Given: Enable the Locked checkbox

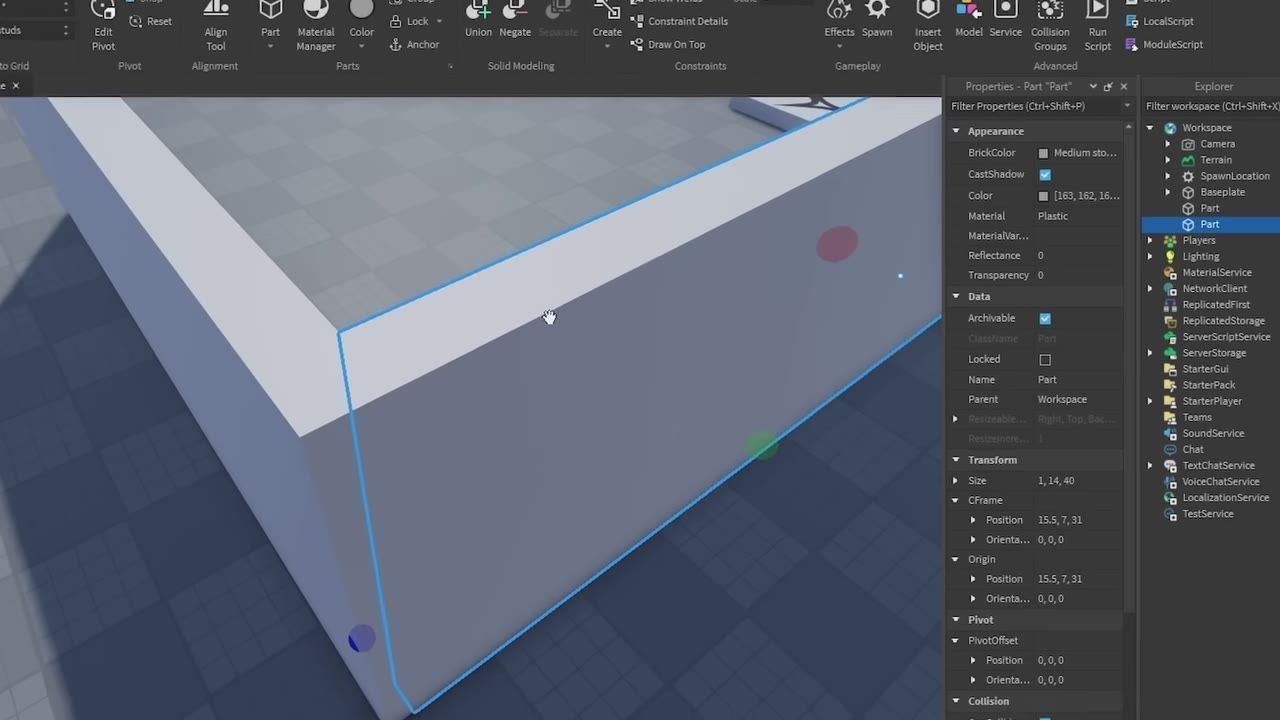Looking at the screenshot, I should [1045, 359].
